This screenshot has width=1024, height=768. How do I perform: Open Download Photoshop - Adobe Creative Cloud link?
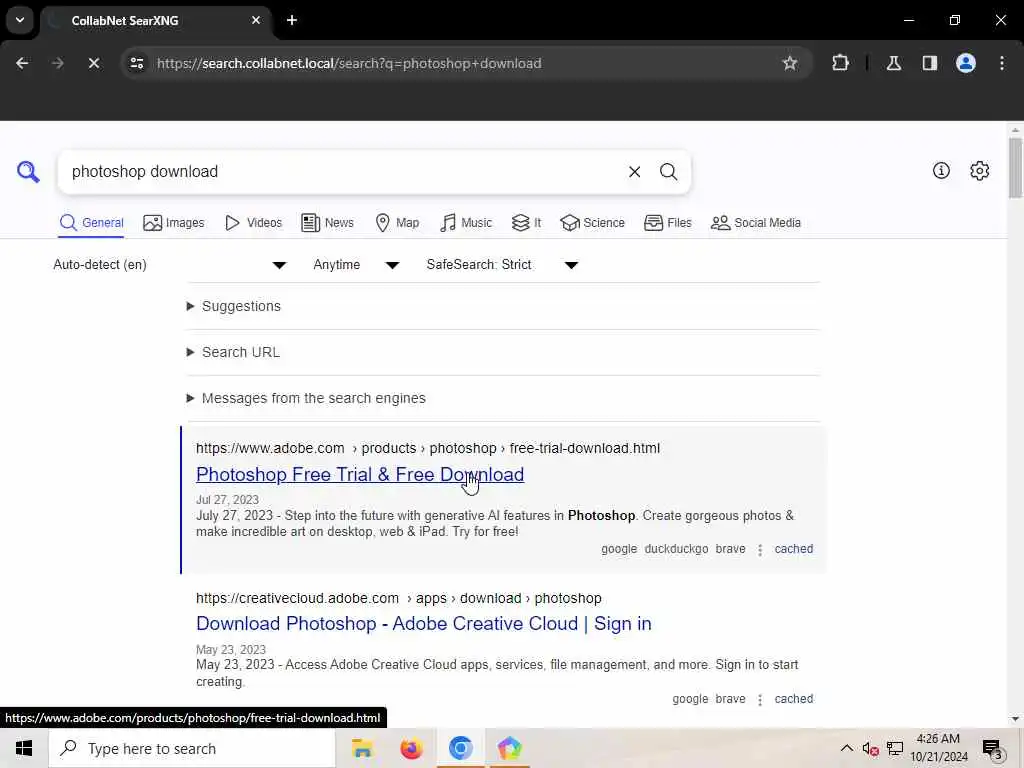click(x=424, y=624)
